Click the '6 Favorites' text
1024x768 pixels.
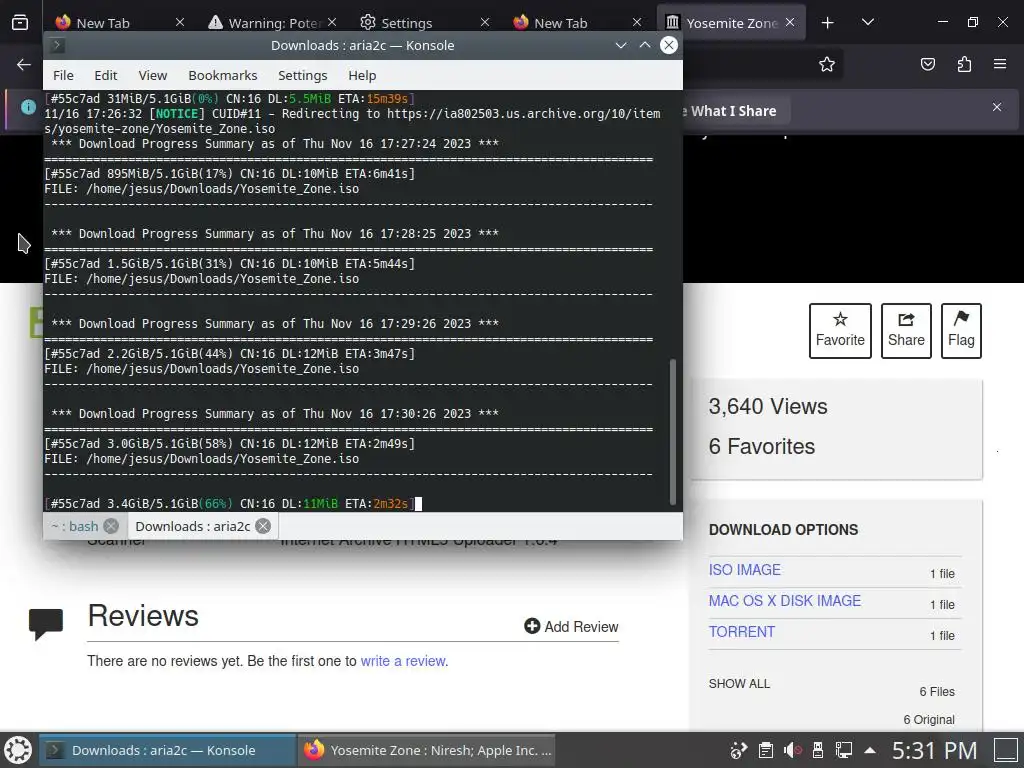coord(761,446)
